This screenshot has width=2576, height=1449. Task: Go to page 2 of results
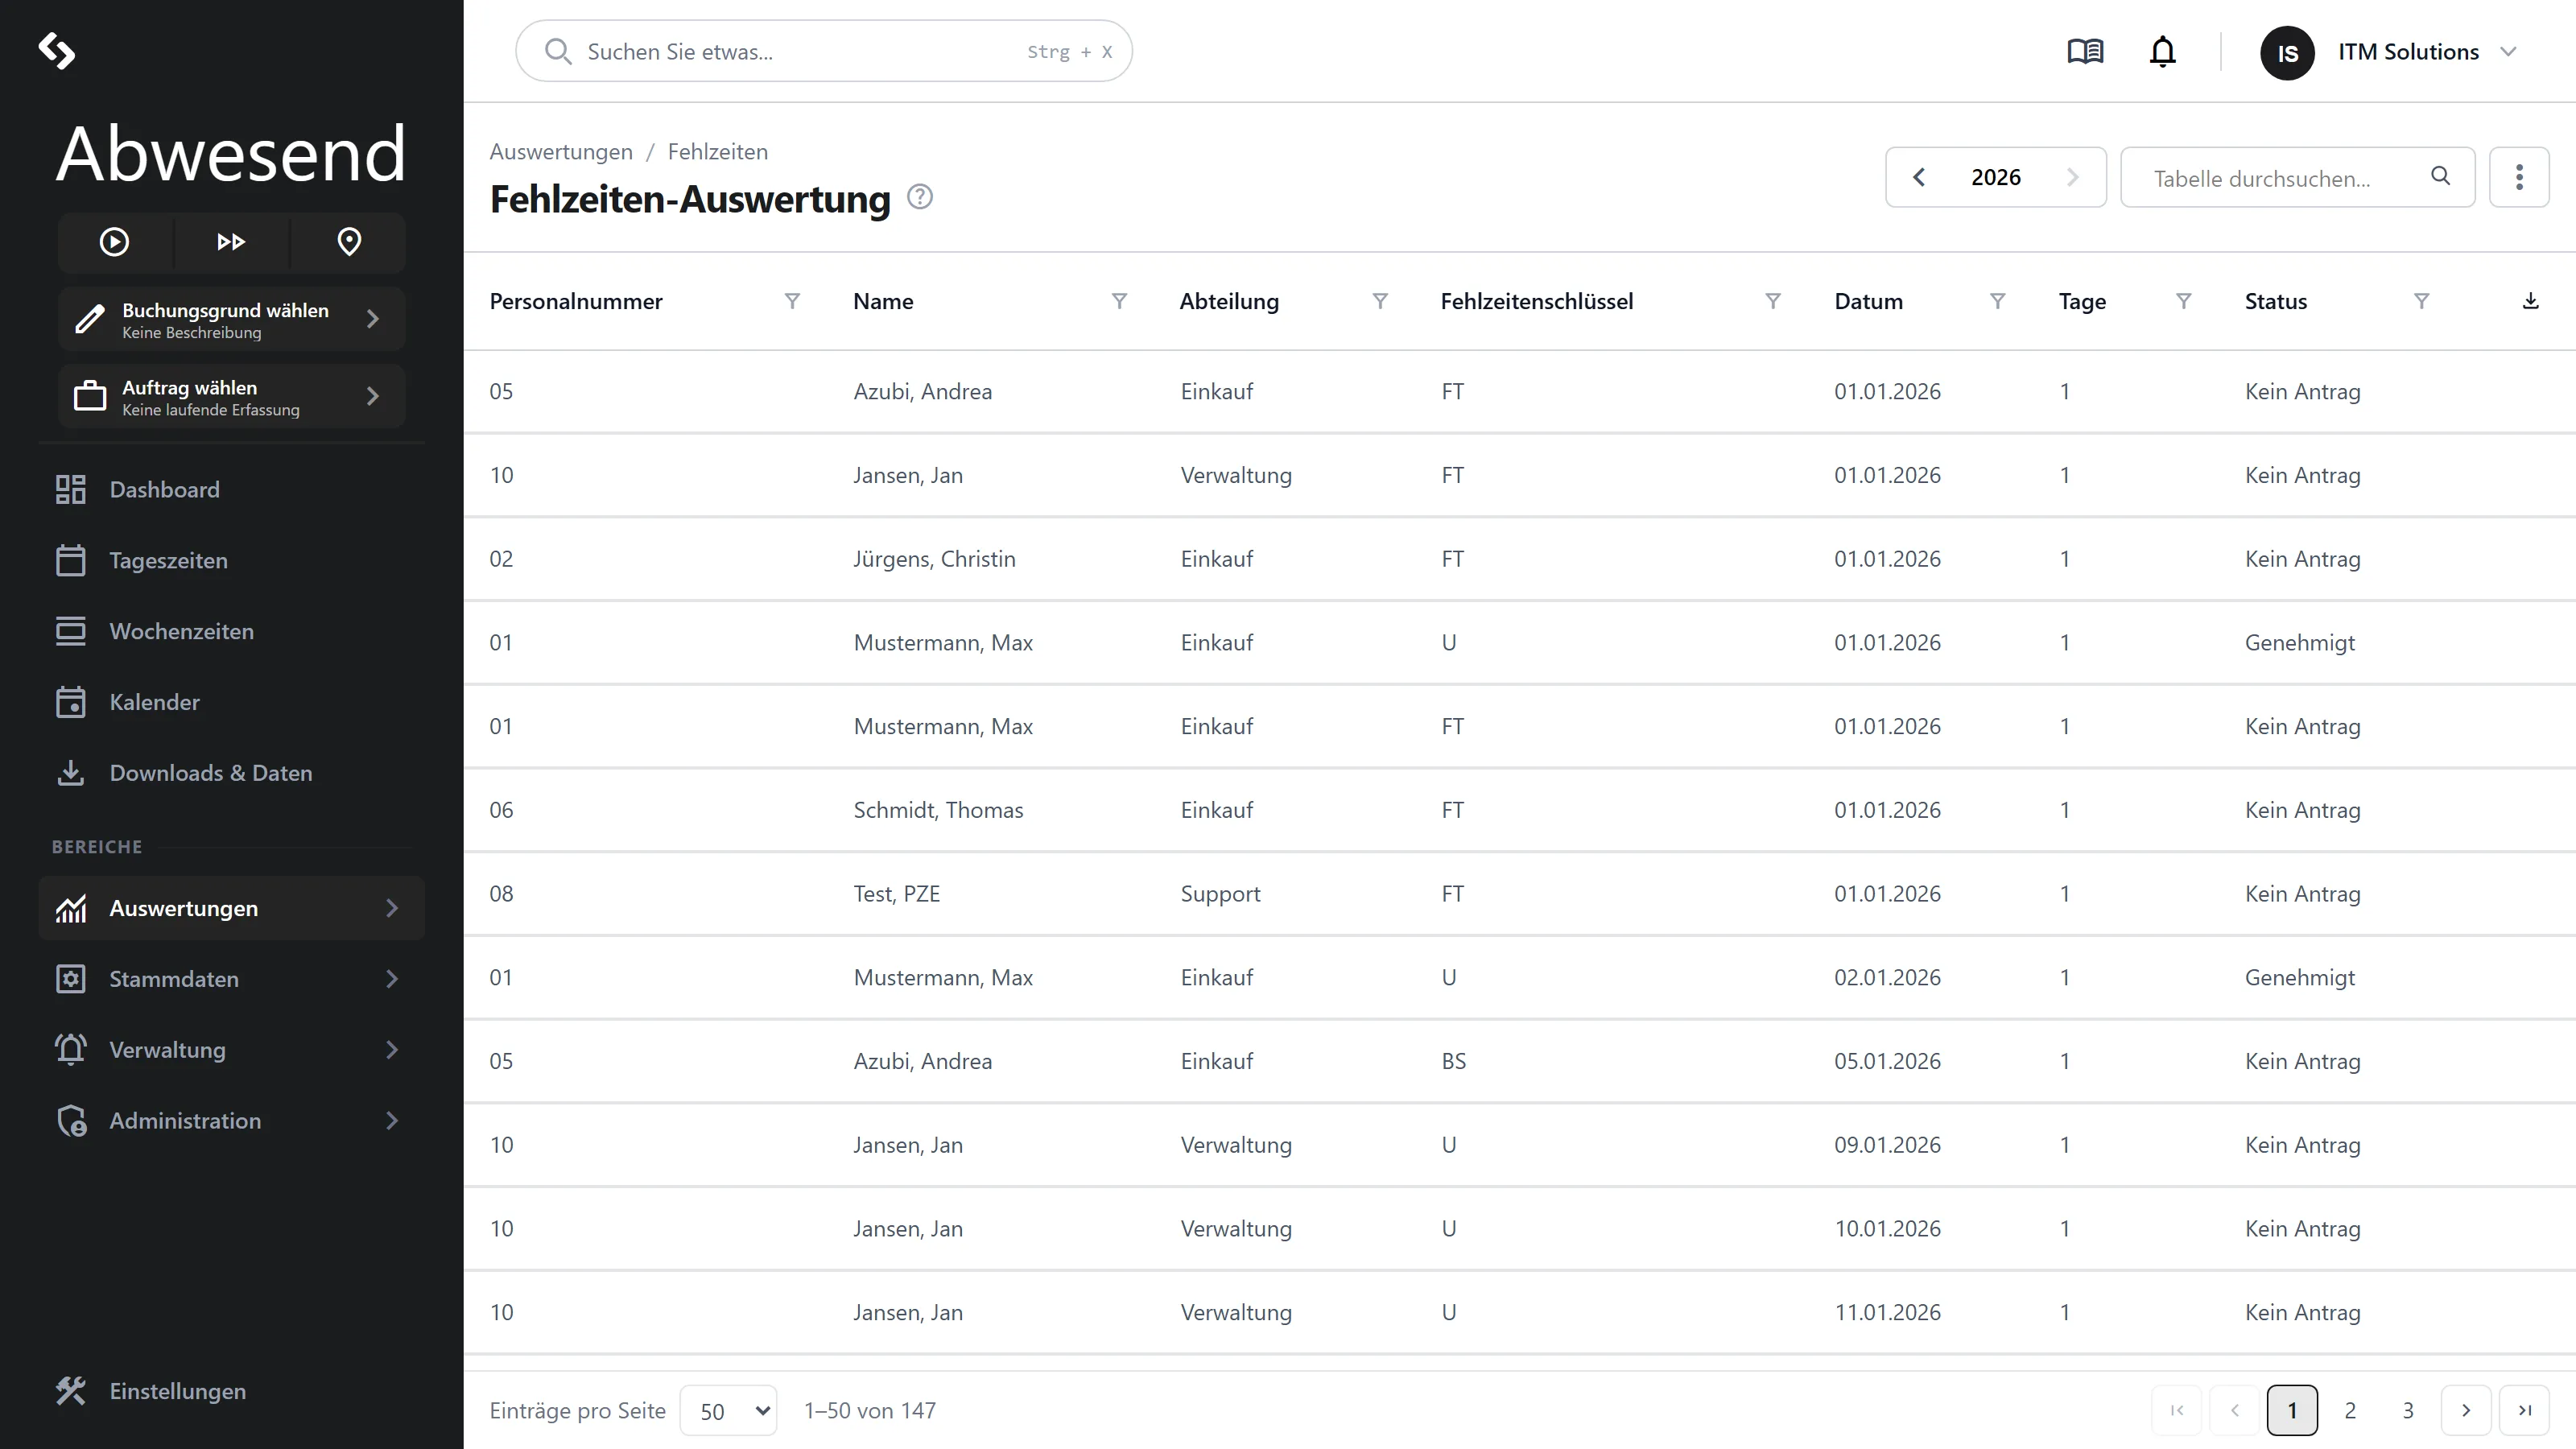pyautogui.click(x=2350, y=1410)
